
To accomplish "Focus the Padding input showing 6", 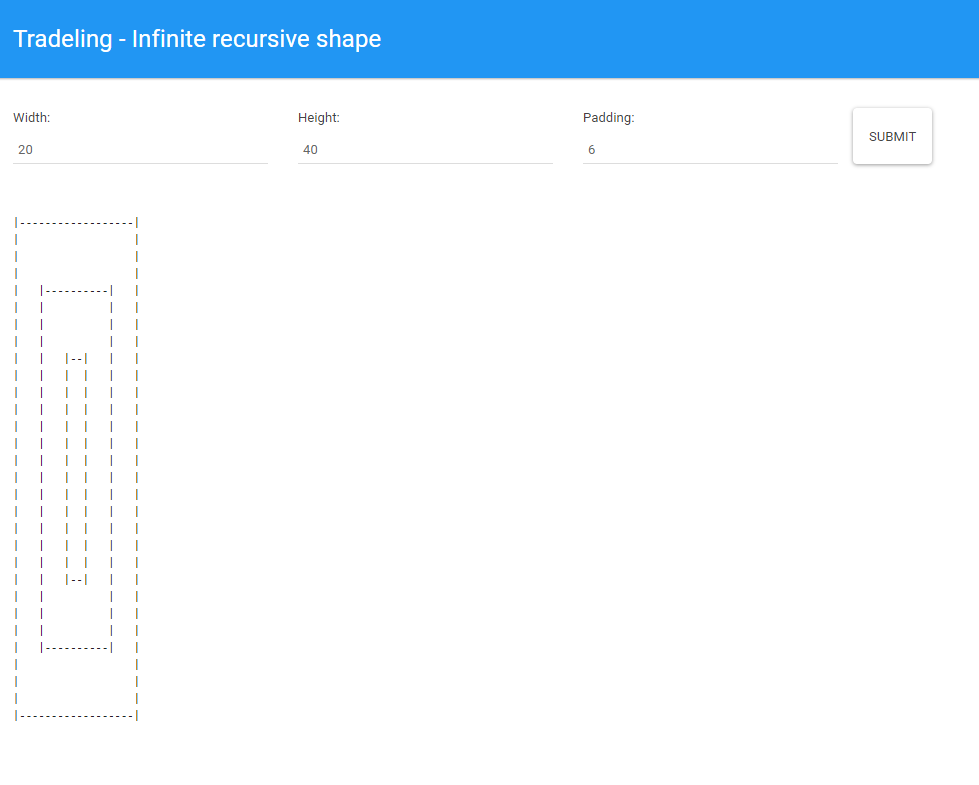I will (x=710, y=150).
